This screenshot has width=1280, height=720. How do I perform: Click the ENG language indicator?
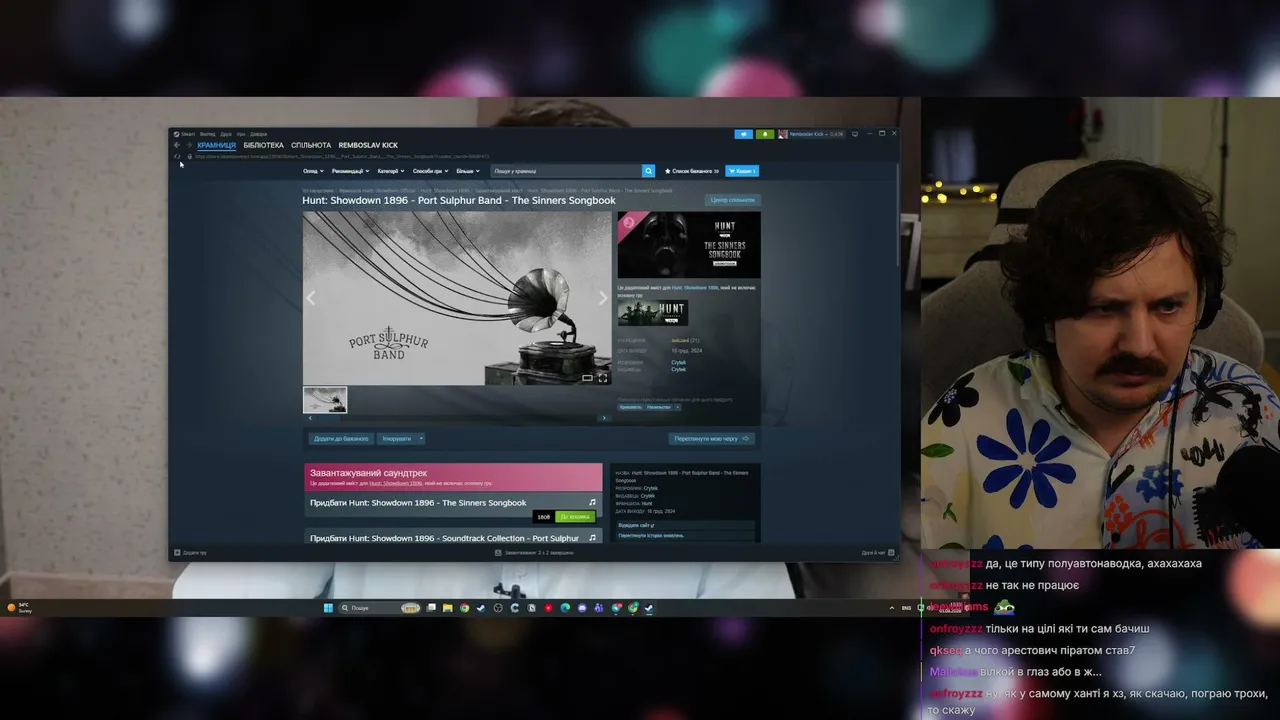(907, 608)
